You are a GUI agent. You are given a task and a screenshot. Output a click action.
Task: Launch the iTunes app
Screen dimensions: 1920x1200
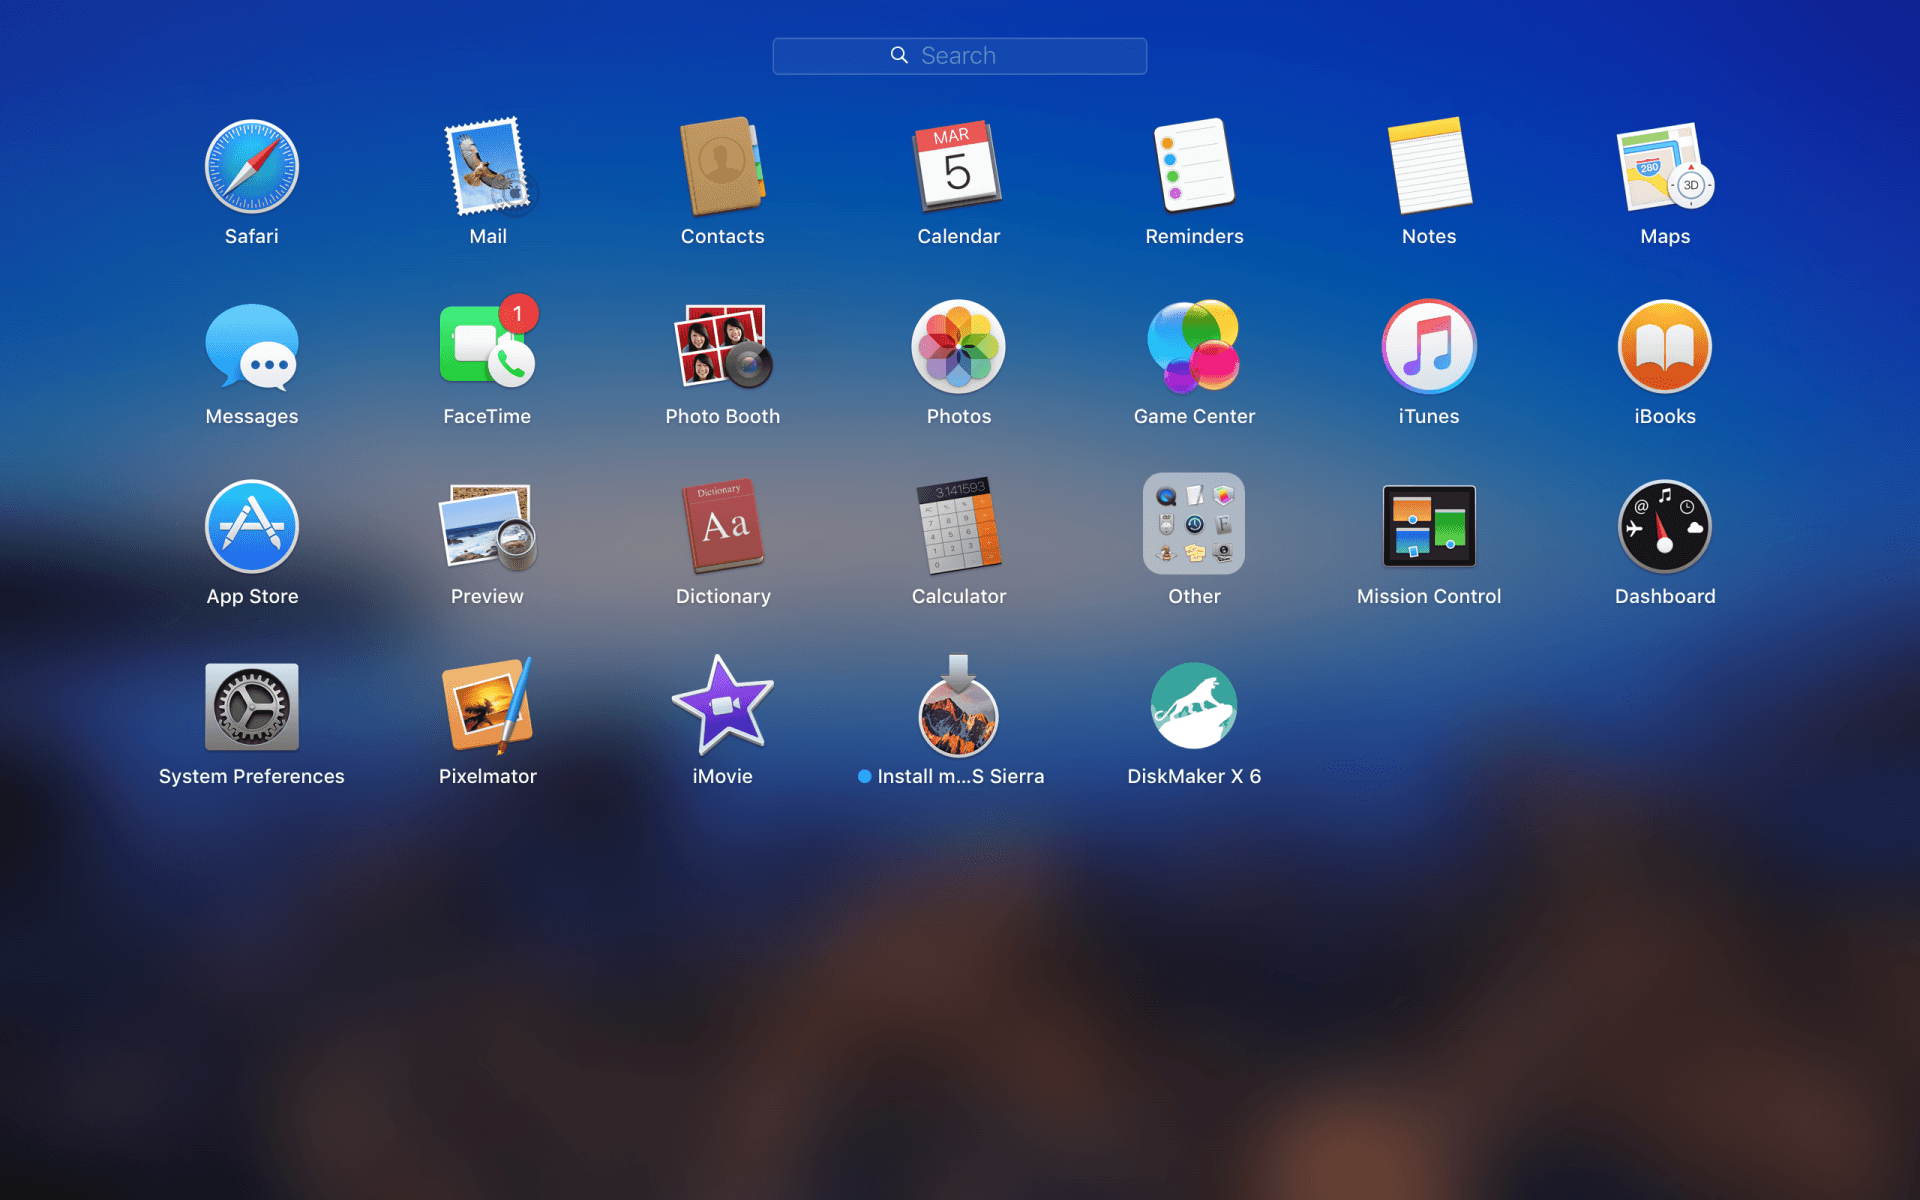tap(1429, 347)
